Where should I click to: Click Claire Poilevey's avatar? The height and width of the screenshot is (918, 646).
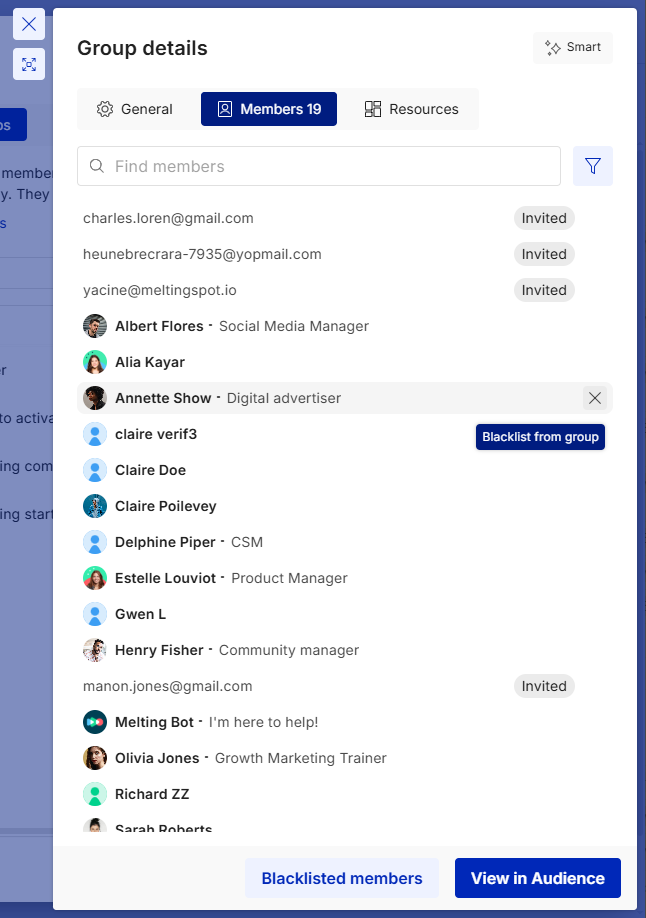(x=95, y=506)
